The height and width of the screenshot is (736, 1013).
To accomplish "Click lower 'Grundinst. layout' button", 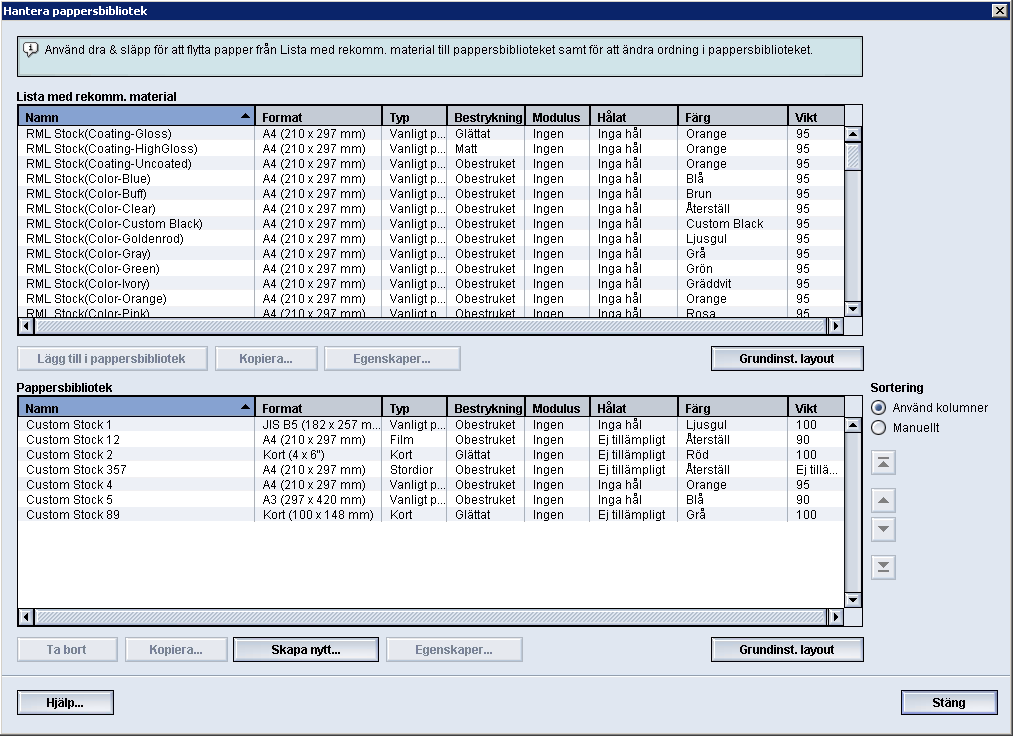I will click(x=787, y=649).
